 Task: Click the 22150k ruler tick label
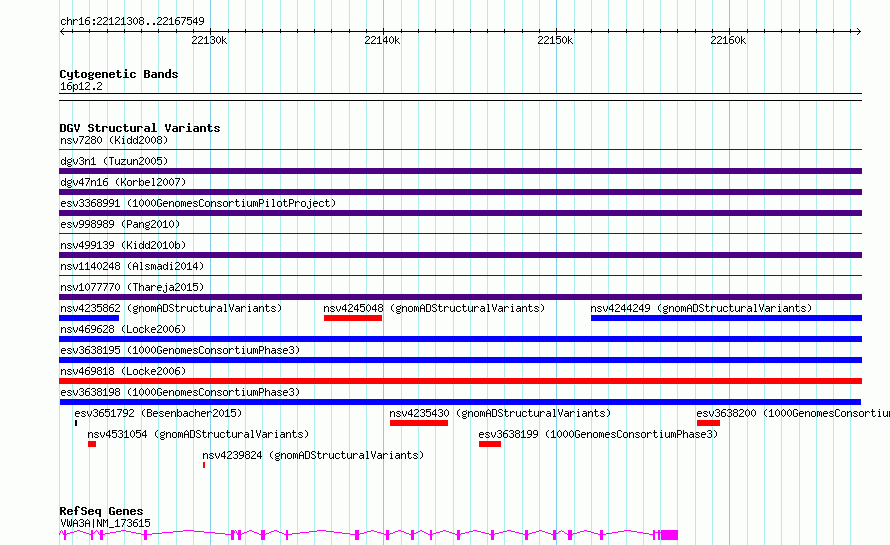tap(555, 40)
